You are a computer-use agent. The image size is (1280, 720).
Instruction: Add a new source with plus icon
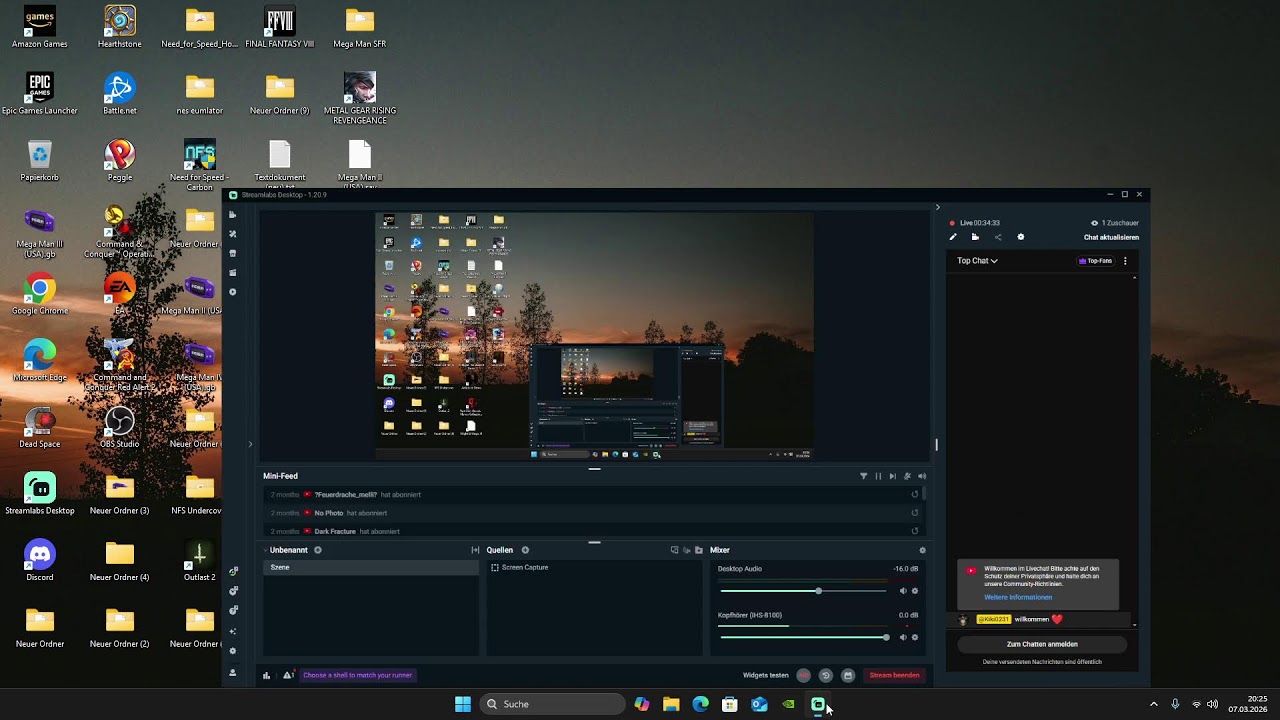coord(525,550)
